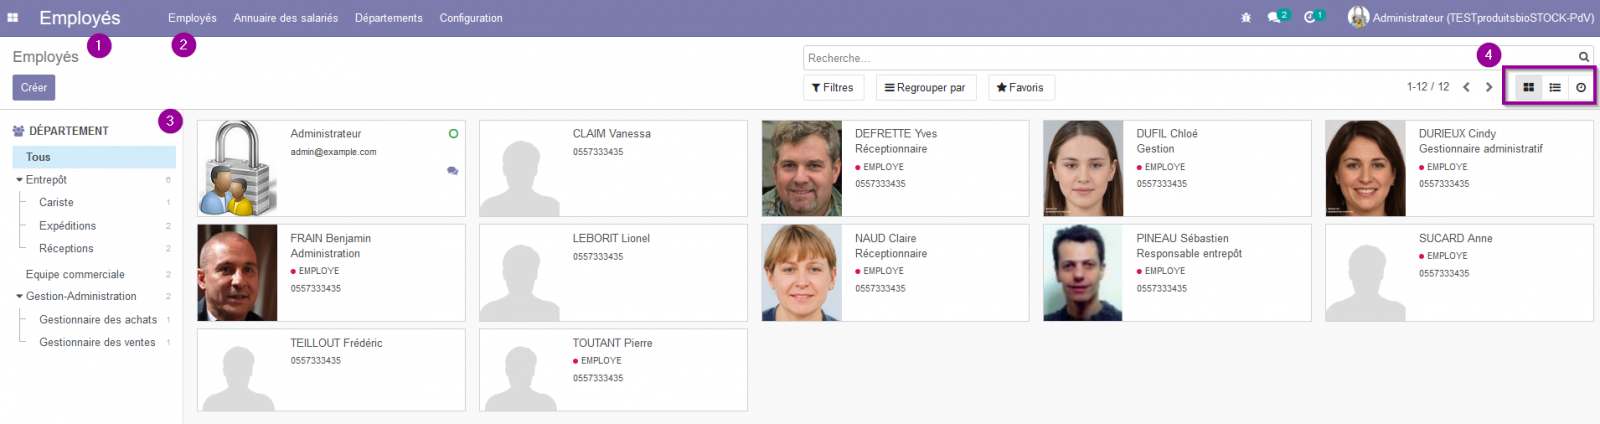
Task: Select Tous department filter
Action: (94, 157)
